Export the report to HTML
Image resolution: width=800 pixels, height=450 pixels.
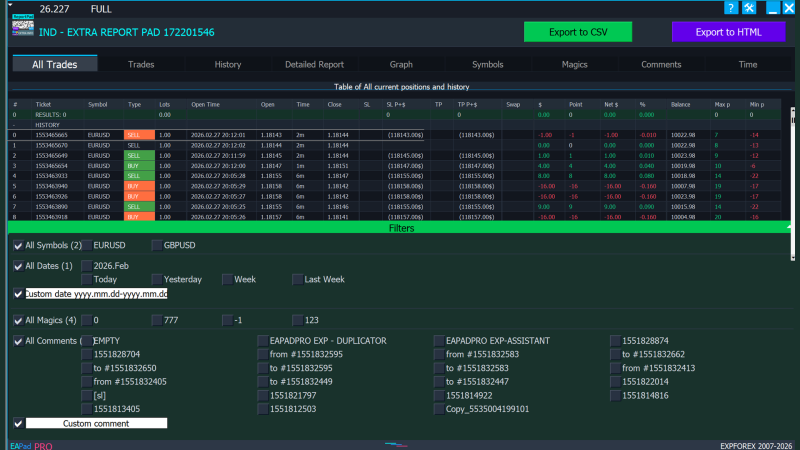[729, 32]
